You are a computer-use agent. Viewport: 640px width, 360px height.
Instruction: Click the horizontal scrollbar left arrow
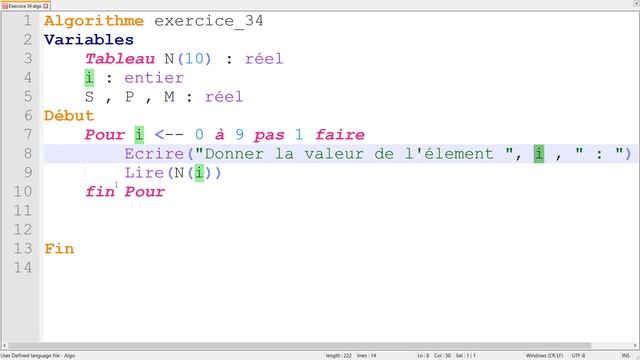click(4, 345)
